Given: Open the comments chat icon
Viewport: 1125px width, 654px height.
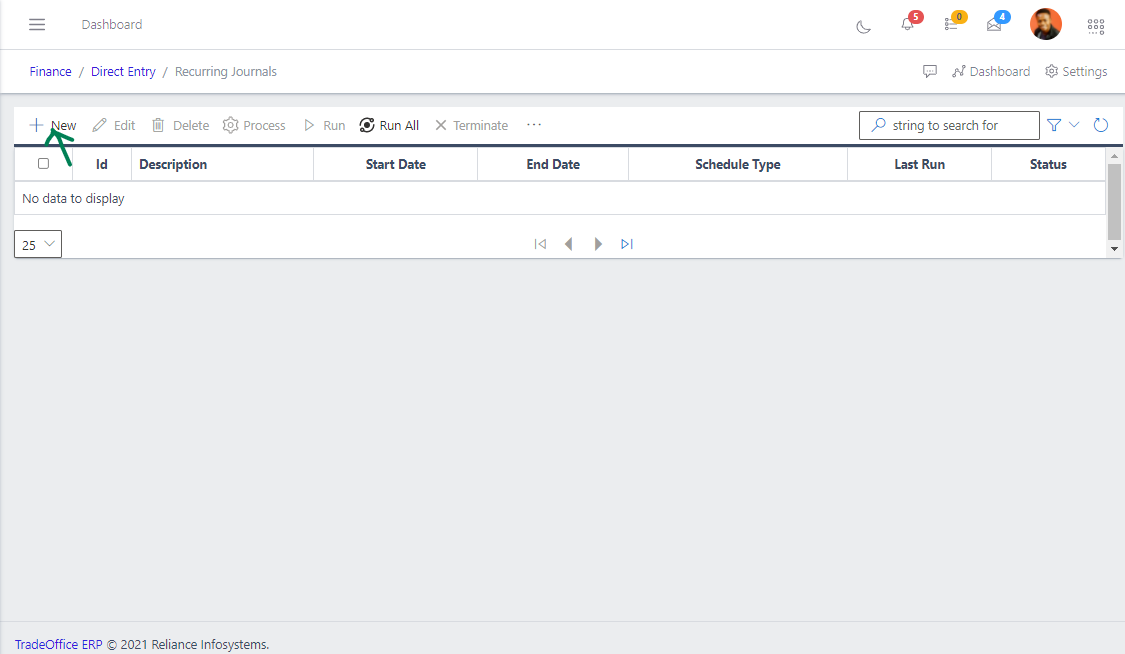Looking at the screenshot, I should coord(930,72).
